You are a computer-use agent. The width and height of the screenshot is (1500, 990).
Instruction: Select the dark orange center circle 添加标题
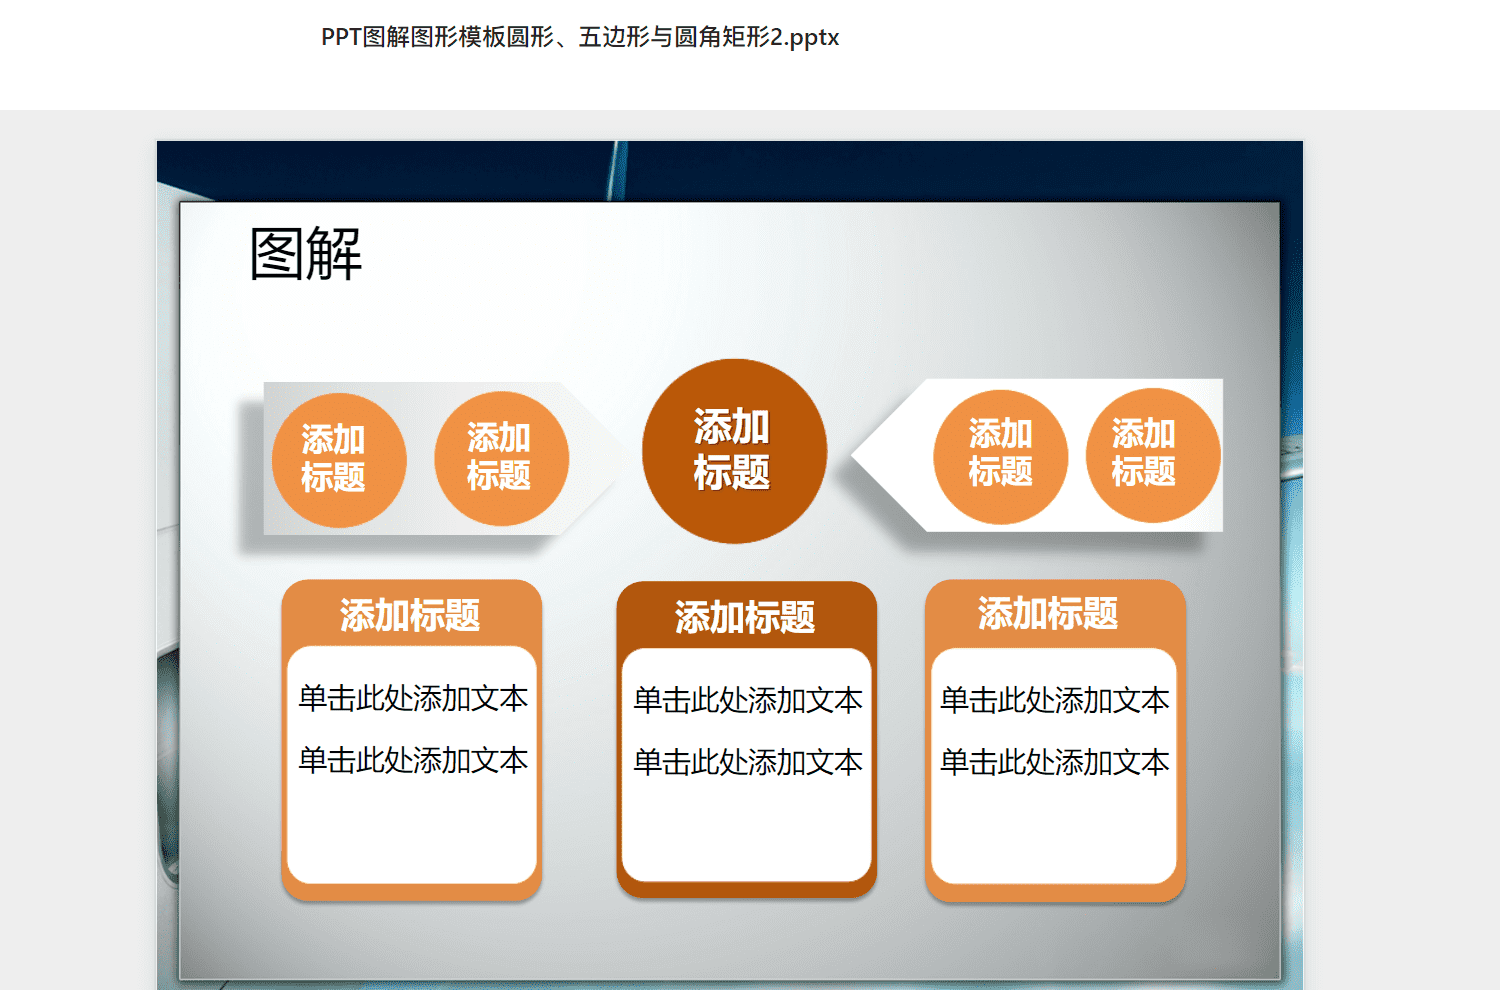[734, 451]
